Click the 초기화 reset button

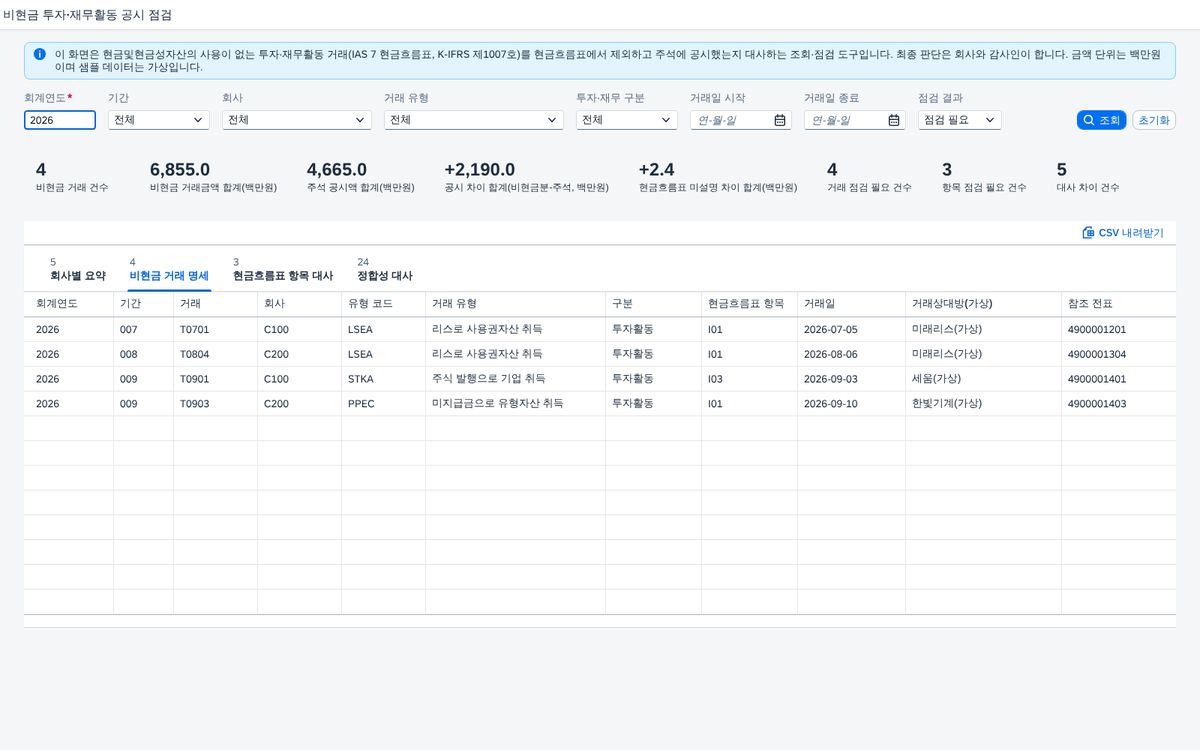click(1154, 120)
